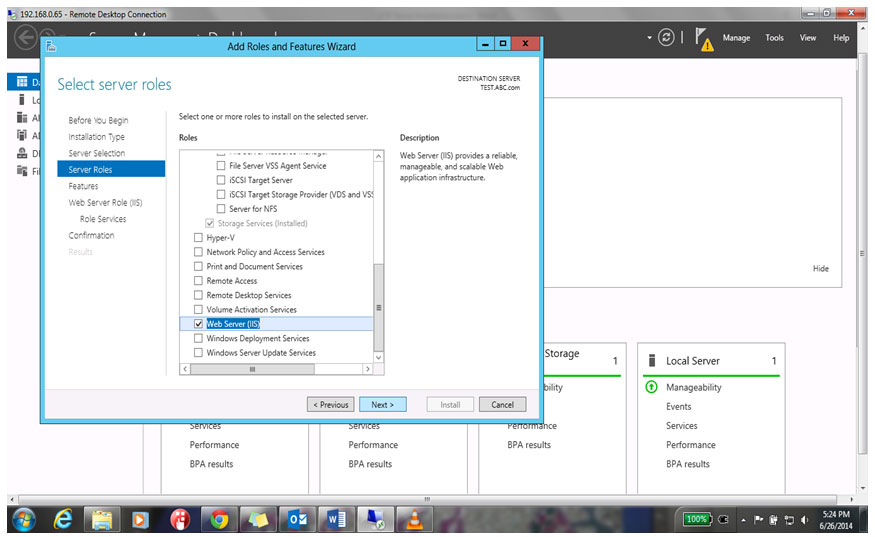This screenshot has width=875, height=537.
Task: Select the Local Server sidebar icon
Action: pyautogui.click(x=22, y=100)
